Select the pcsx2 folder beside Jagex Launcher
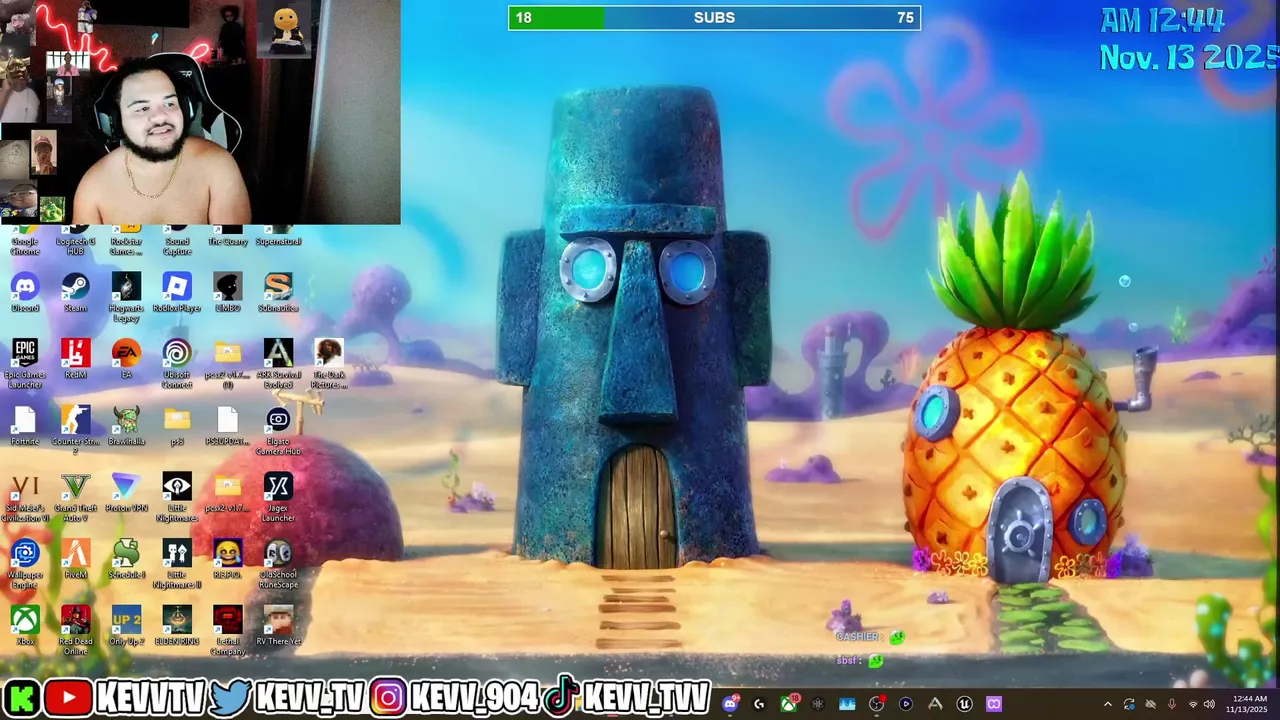 tap(228, 492)
